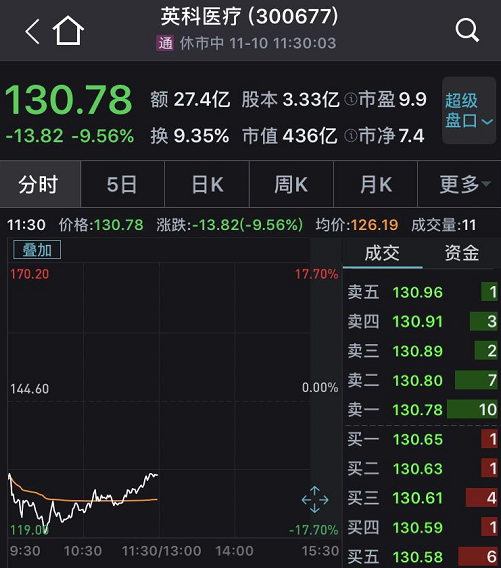Screen dimensions: 501x568
Task: Switch to the 月K chart tab
Action: 375,184
